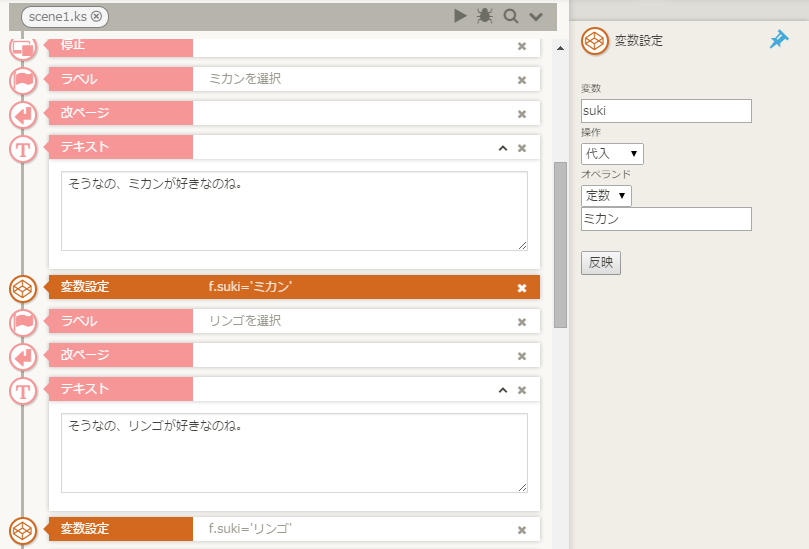Image resolution: width=809 pixels, height=549 pixels.
Task: Select the 停止 component row
Action: pyautogui.click(x=294, y=47)
